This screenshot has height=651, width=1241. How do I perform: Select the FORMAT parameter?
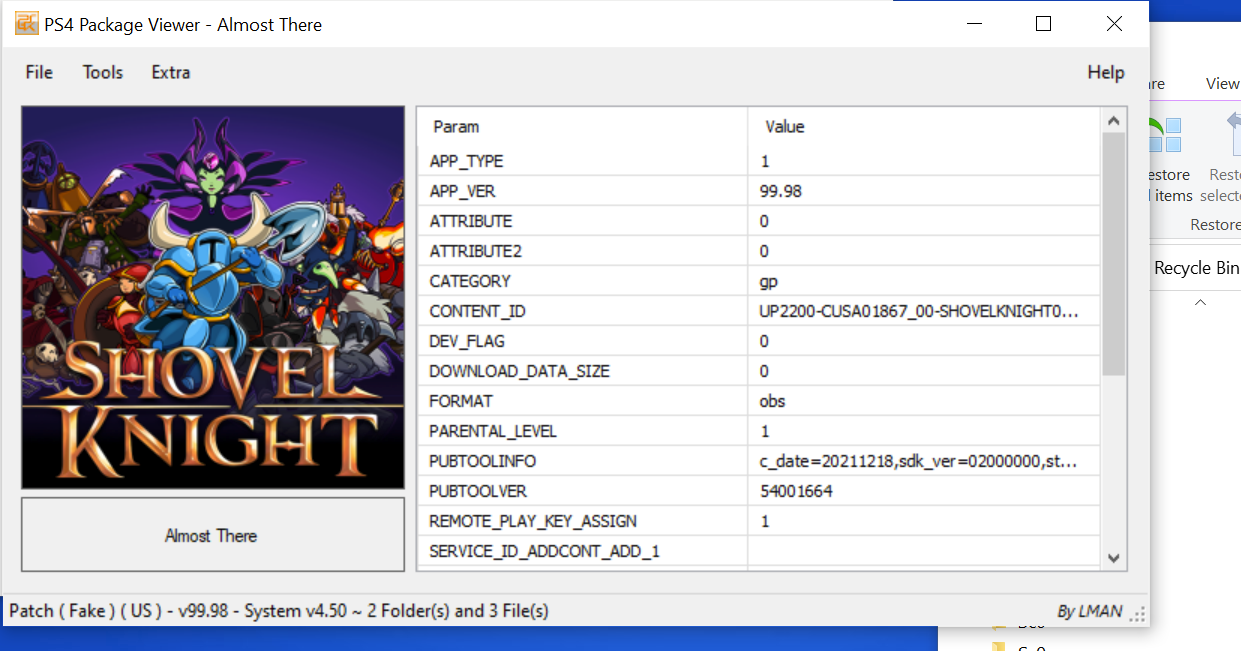tap(461, 401)
